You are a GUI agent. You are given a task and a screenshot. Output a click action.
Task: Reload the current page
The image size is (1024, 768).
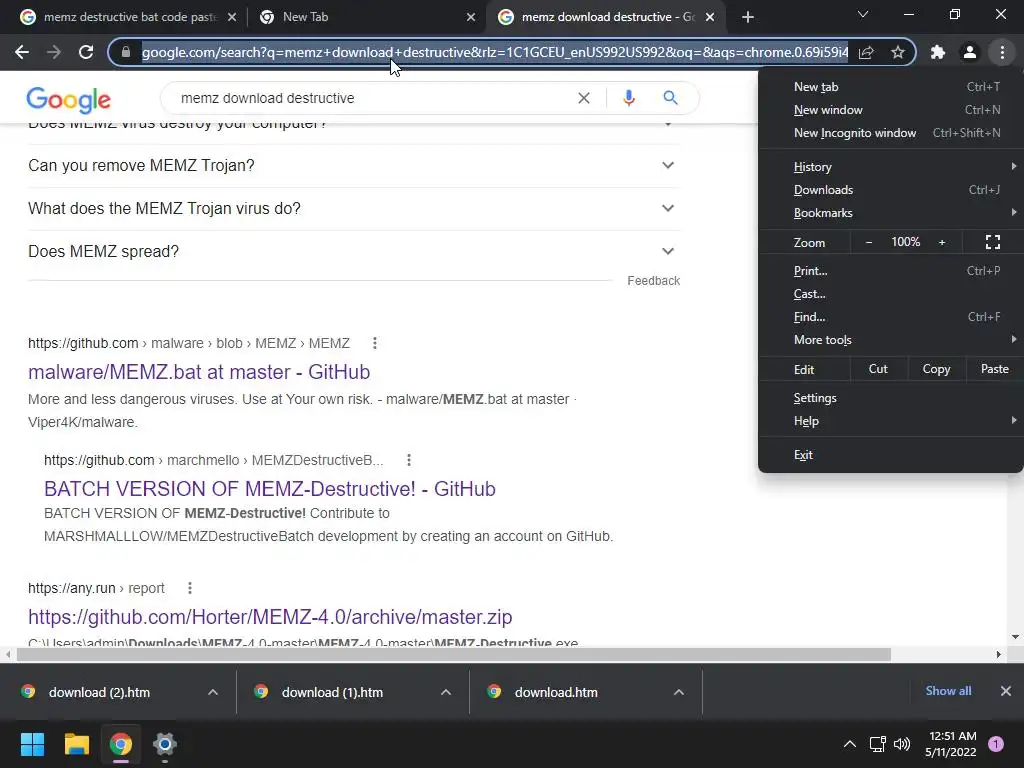tap(86, 52)
